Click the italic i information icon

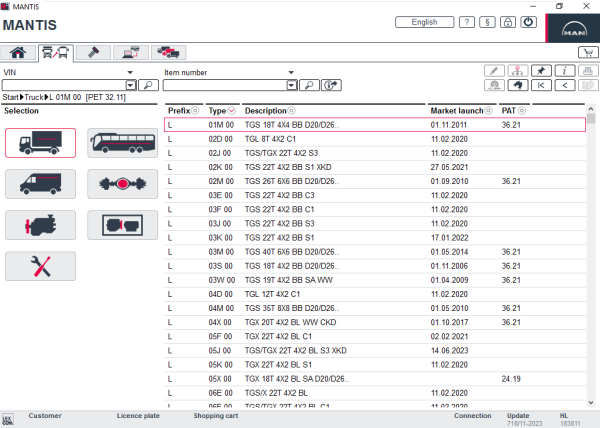pyautogui.click(x=564, y=71)
